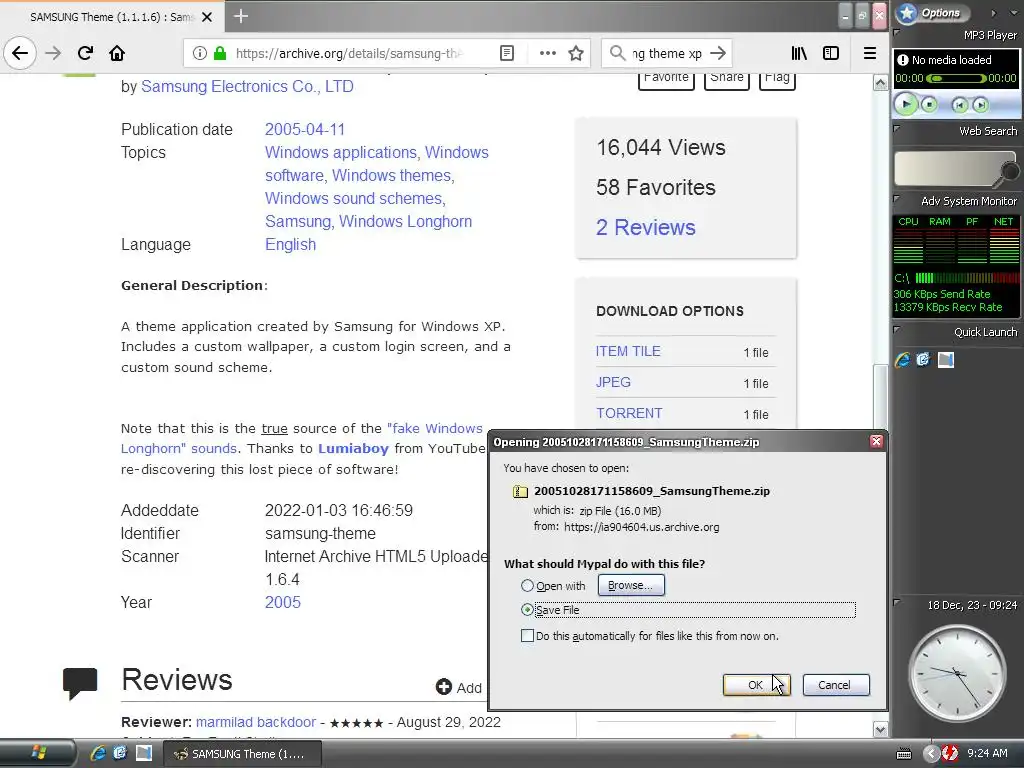Click the archive.org URL address field
Viewport: 1024px width, 768px height.
pyautogui.click(x=347, y=53)
